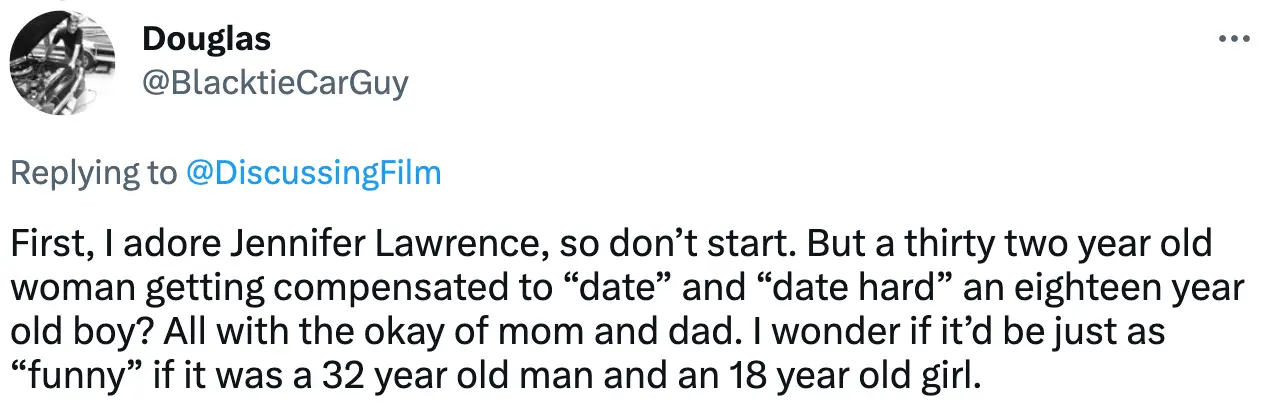This screenshot has height=416, width=1269.
Task: Open the Douglas display name profile
Action: point(206,40)
